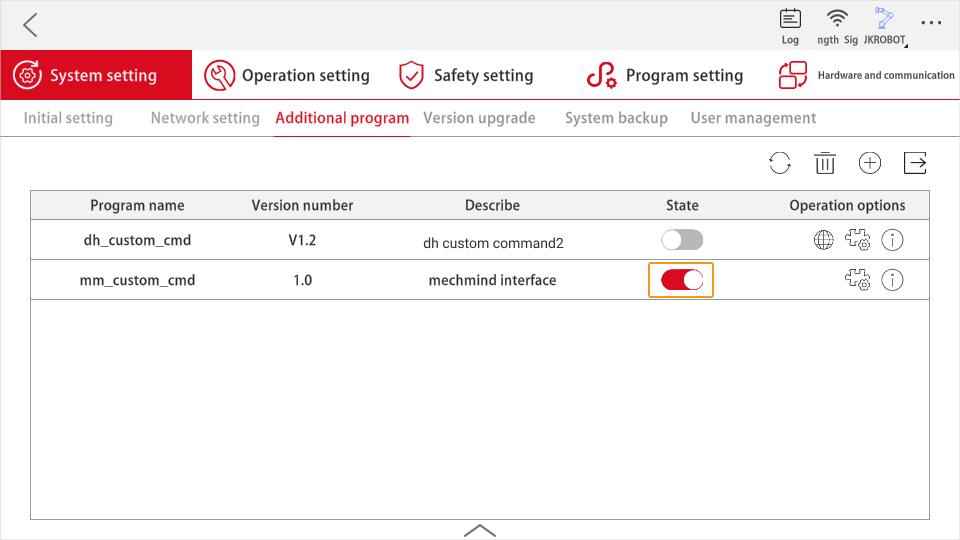Image resolution: width=960 pixels, height=540 pixels.
Task: Export program with the arrow-box icon
Action: [x=915, y=163]
